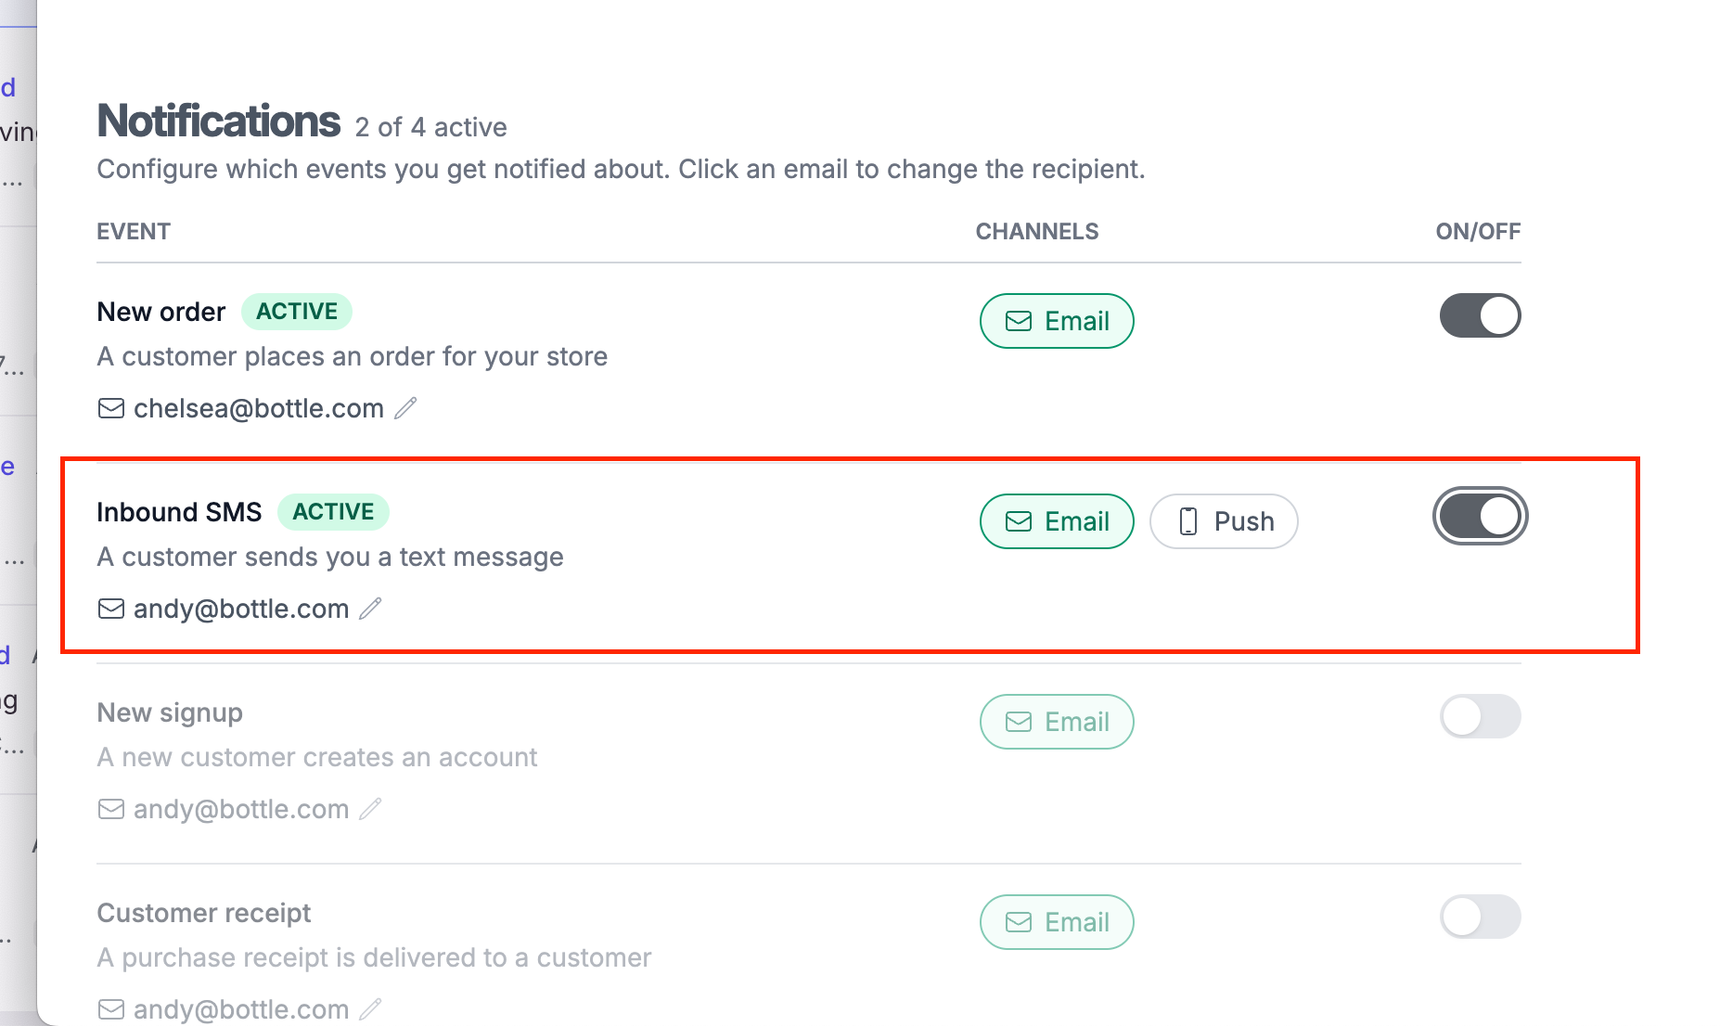Toggle Email channel for Inbound SMS
This screenshot has height=1026, width=1720.
click(1056, 521)
